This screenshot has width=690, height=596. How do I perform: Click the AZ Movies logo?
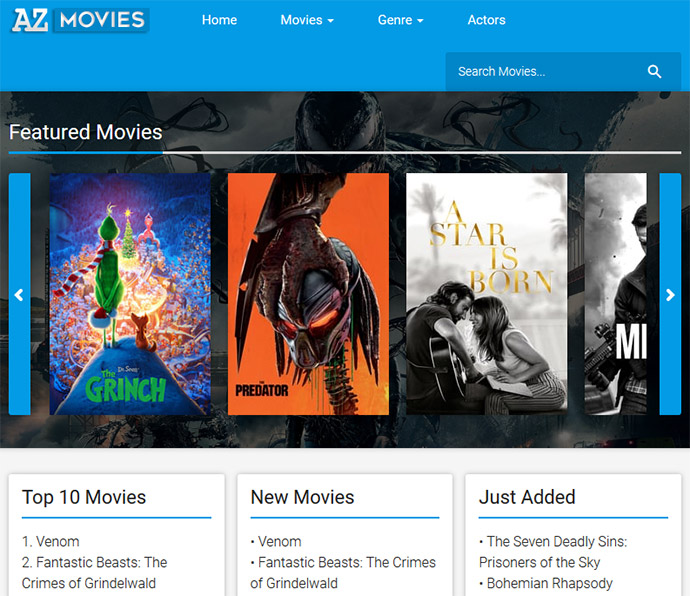click(x=80, y=20)
